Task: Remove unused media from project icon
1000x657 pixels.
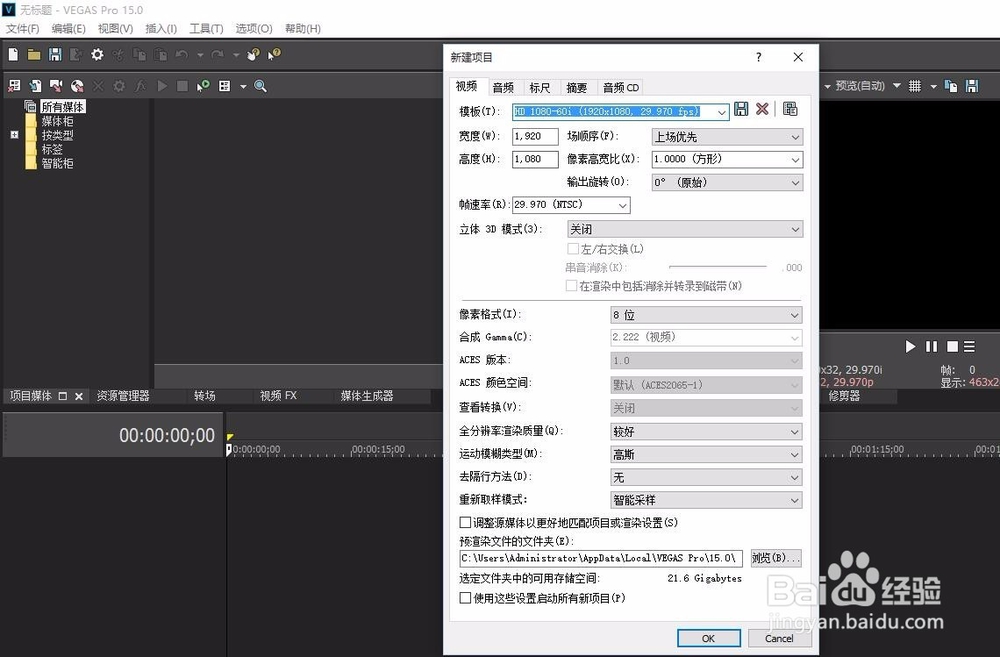Action: coord(14,86)
